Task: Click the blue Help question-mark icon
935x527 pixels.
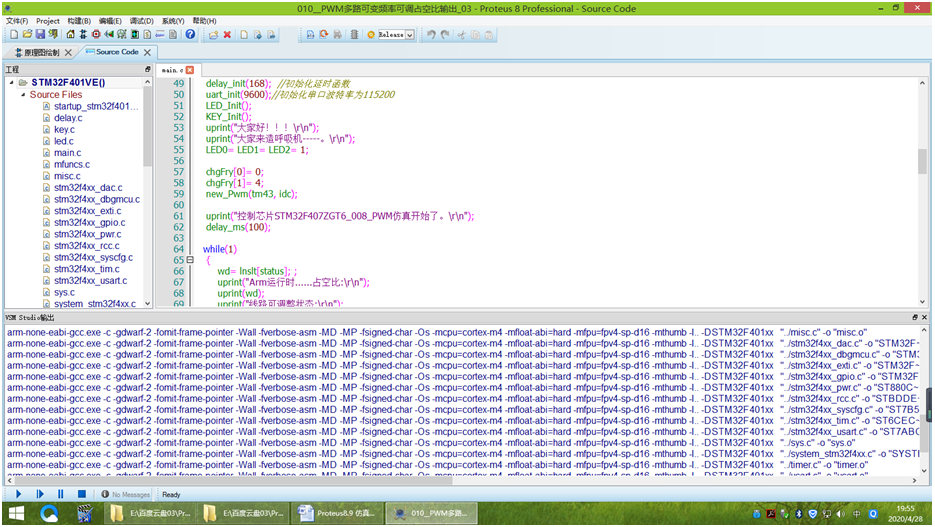Action: (190, 35)
